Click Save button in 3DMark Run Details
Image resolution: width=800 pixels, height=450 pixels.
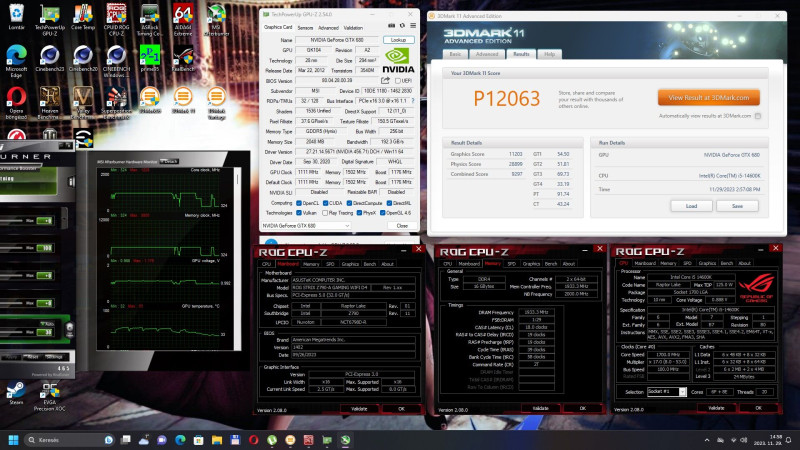coord(737,206)
